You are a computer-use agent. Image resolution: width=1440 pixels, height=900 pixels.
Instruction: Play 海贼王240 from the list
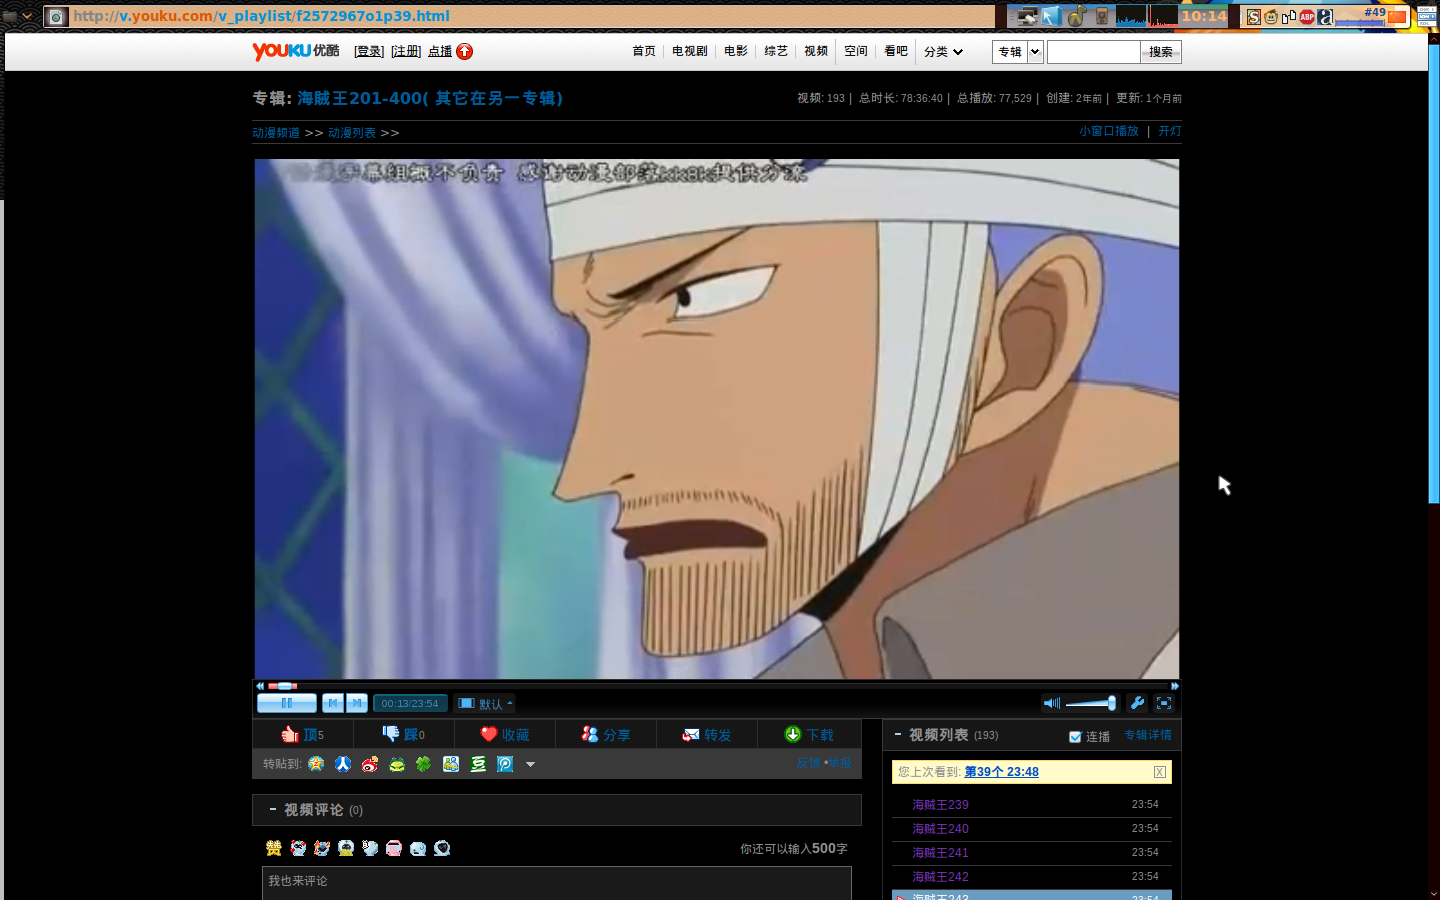pos(940,829)
